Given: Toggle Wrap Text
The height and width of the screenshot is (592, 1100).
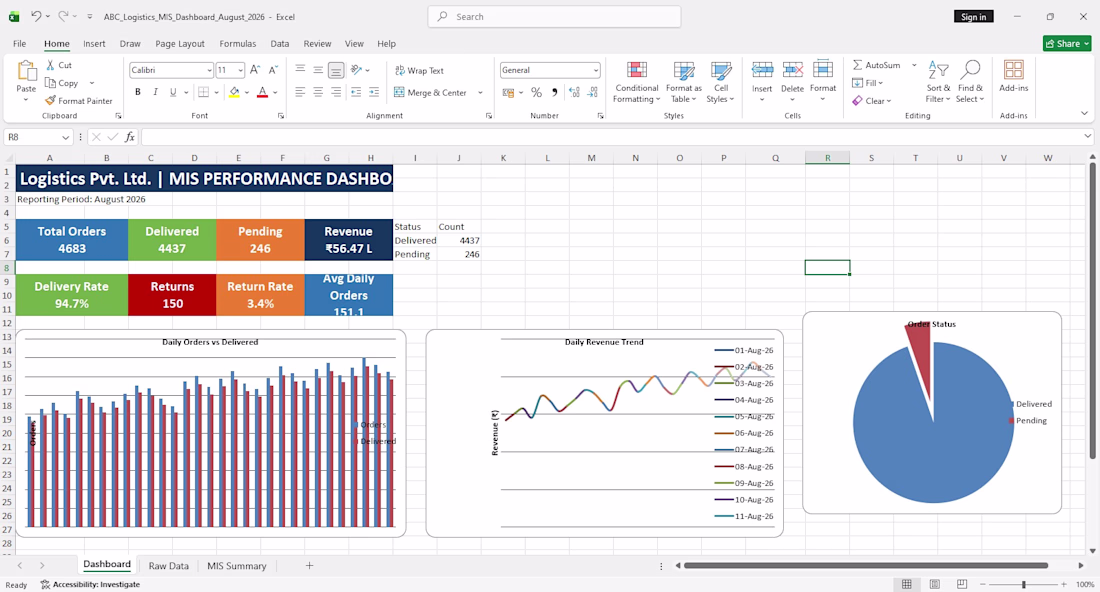Looking at the screenshot, I should 419,70.
